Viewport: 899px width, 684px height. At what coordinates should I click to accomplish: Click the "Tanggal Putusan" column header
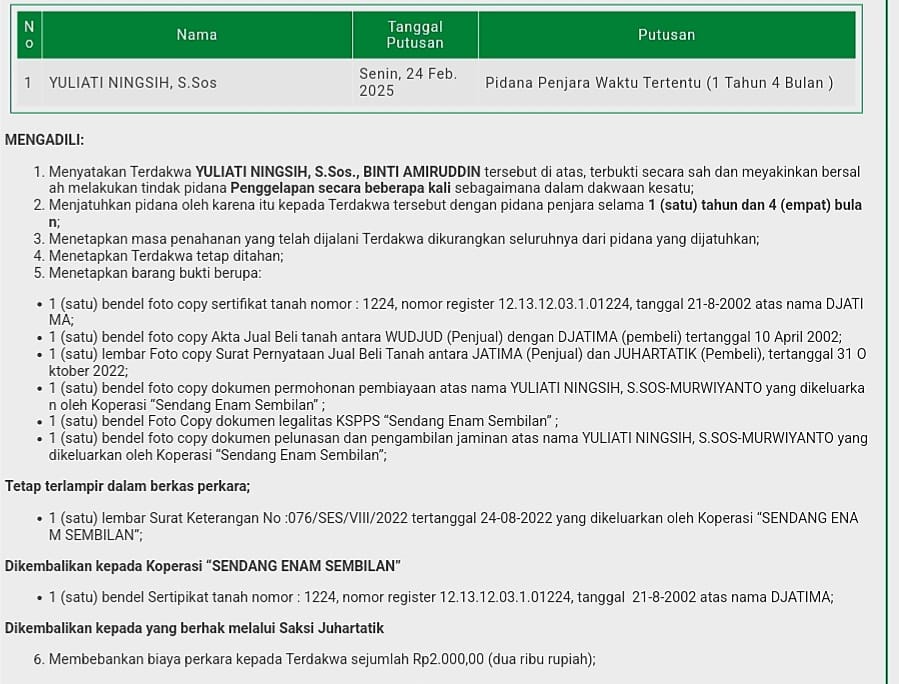[415, 35]
